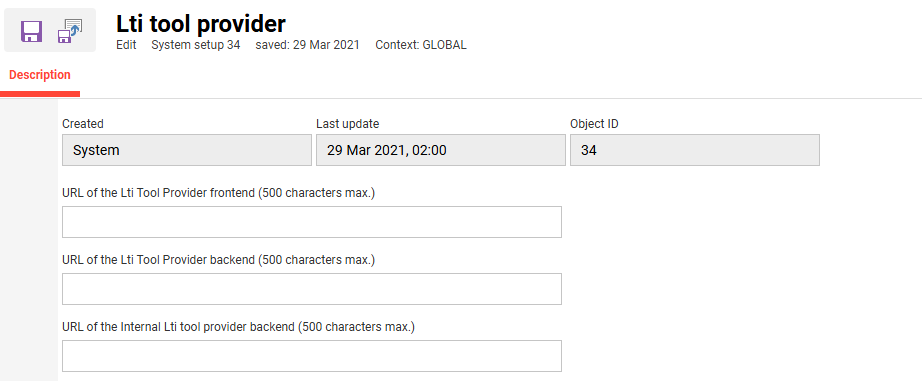The image size is (922, 381).
Task: Click the Internal Lti tool provider backend label
Action: 239,327
